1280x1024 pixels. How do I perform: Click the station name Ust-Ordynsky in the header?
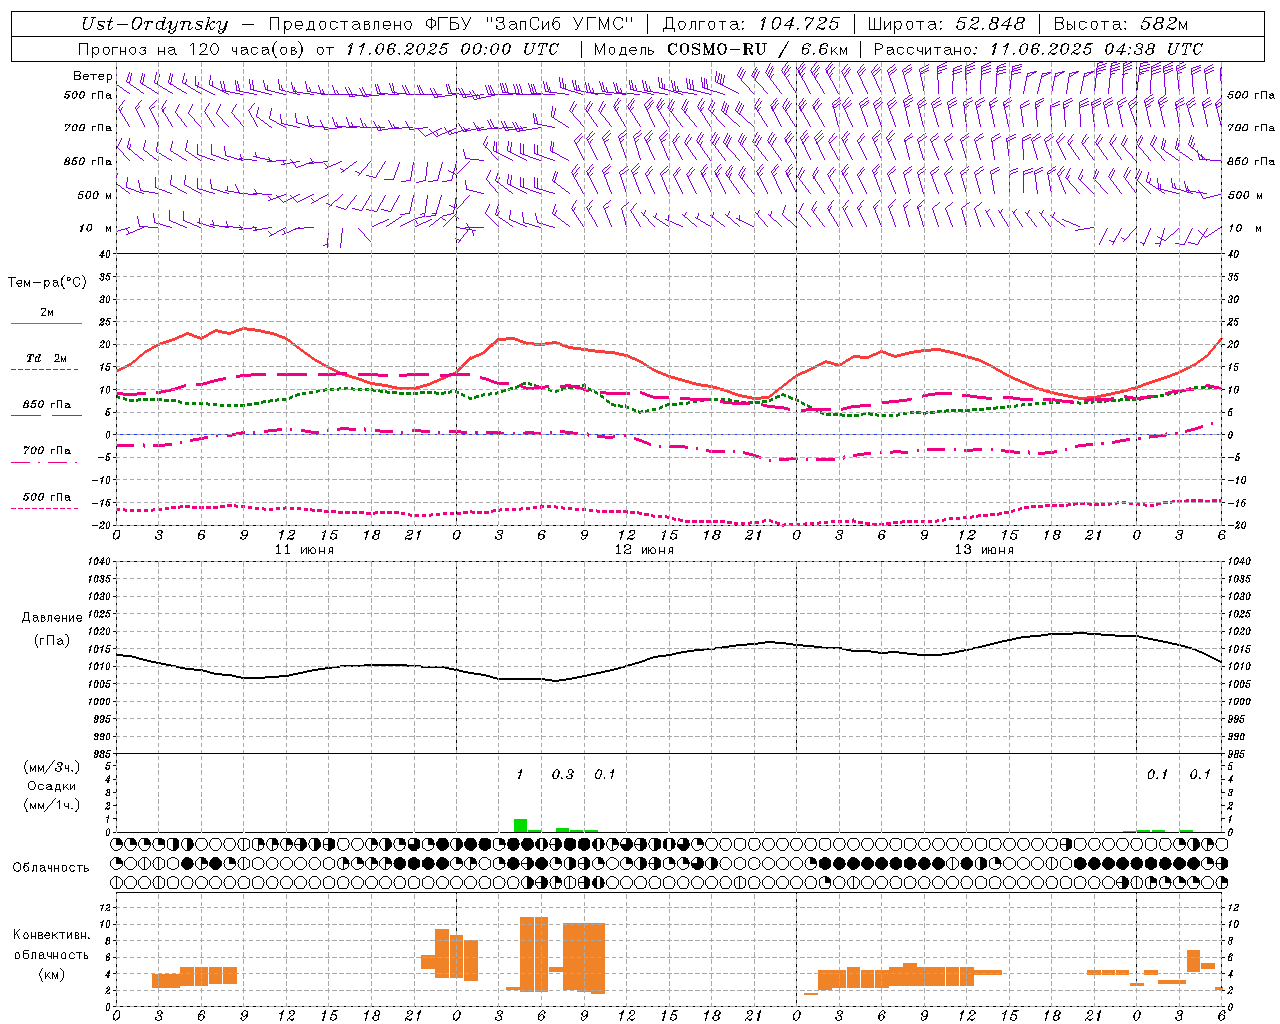coord(154,24)
